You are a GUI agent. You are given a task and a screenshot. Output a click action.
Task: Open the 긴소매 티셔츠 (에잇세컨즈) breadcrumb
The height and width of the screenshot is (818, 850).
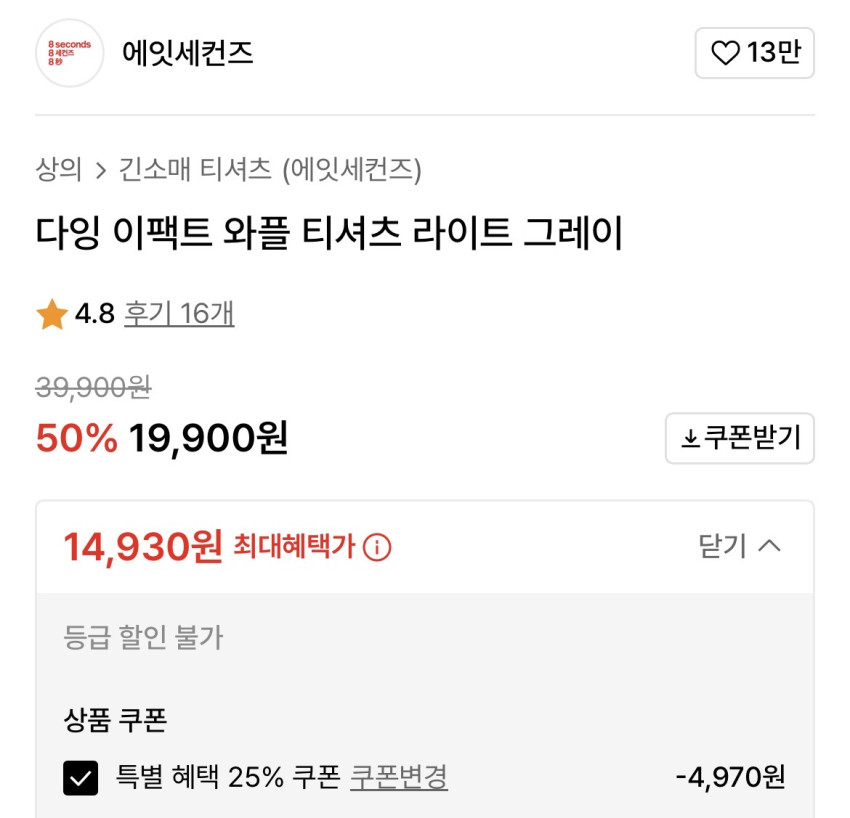pyautogui.click(x=270, y=170)
